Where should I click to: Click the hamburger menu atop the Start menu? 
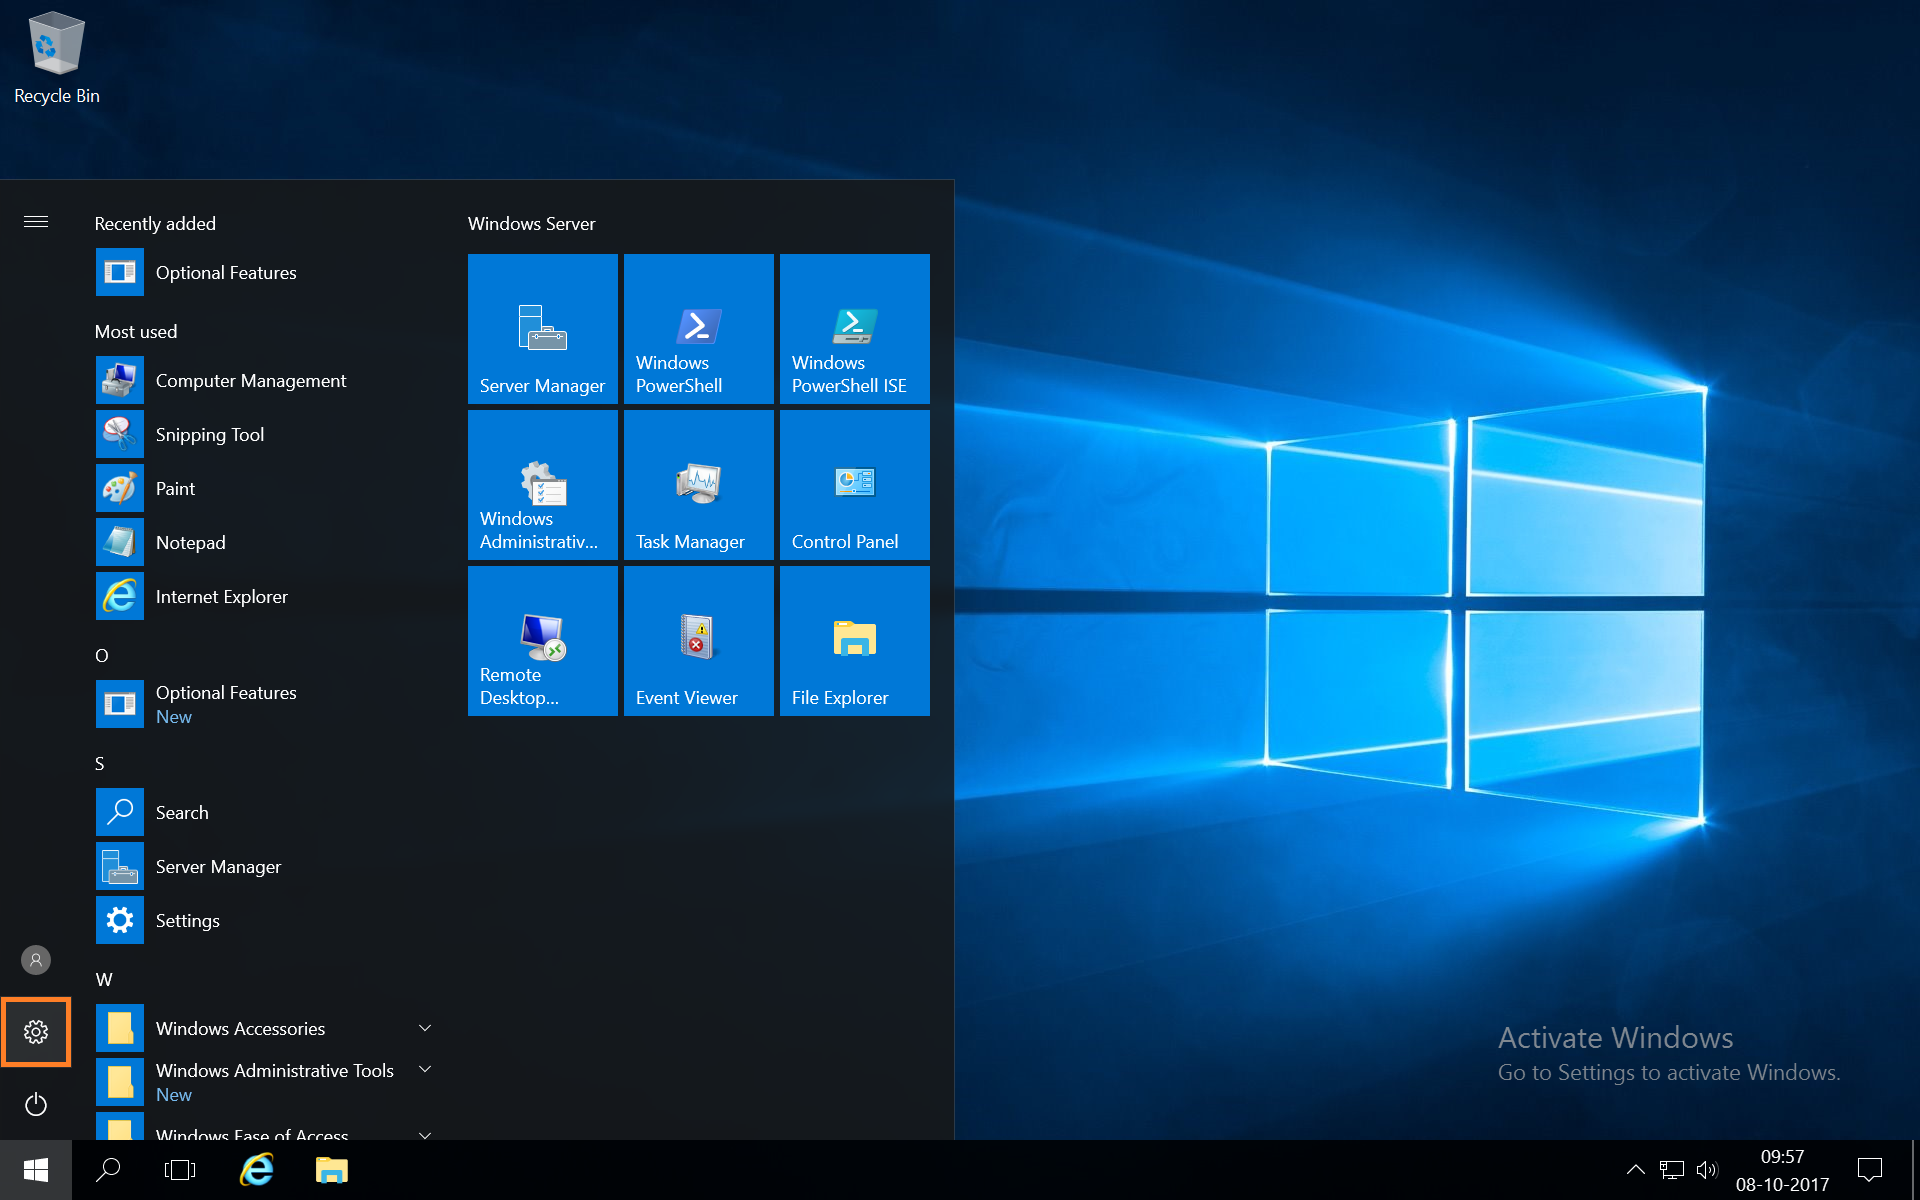pyautogui.click(x=36, y=222)
